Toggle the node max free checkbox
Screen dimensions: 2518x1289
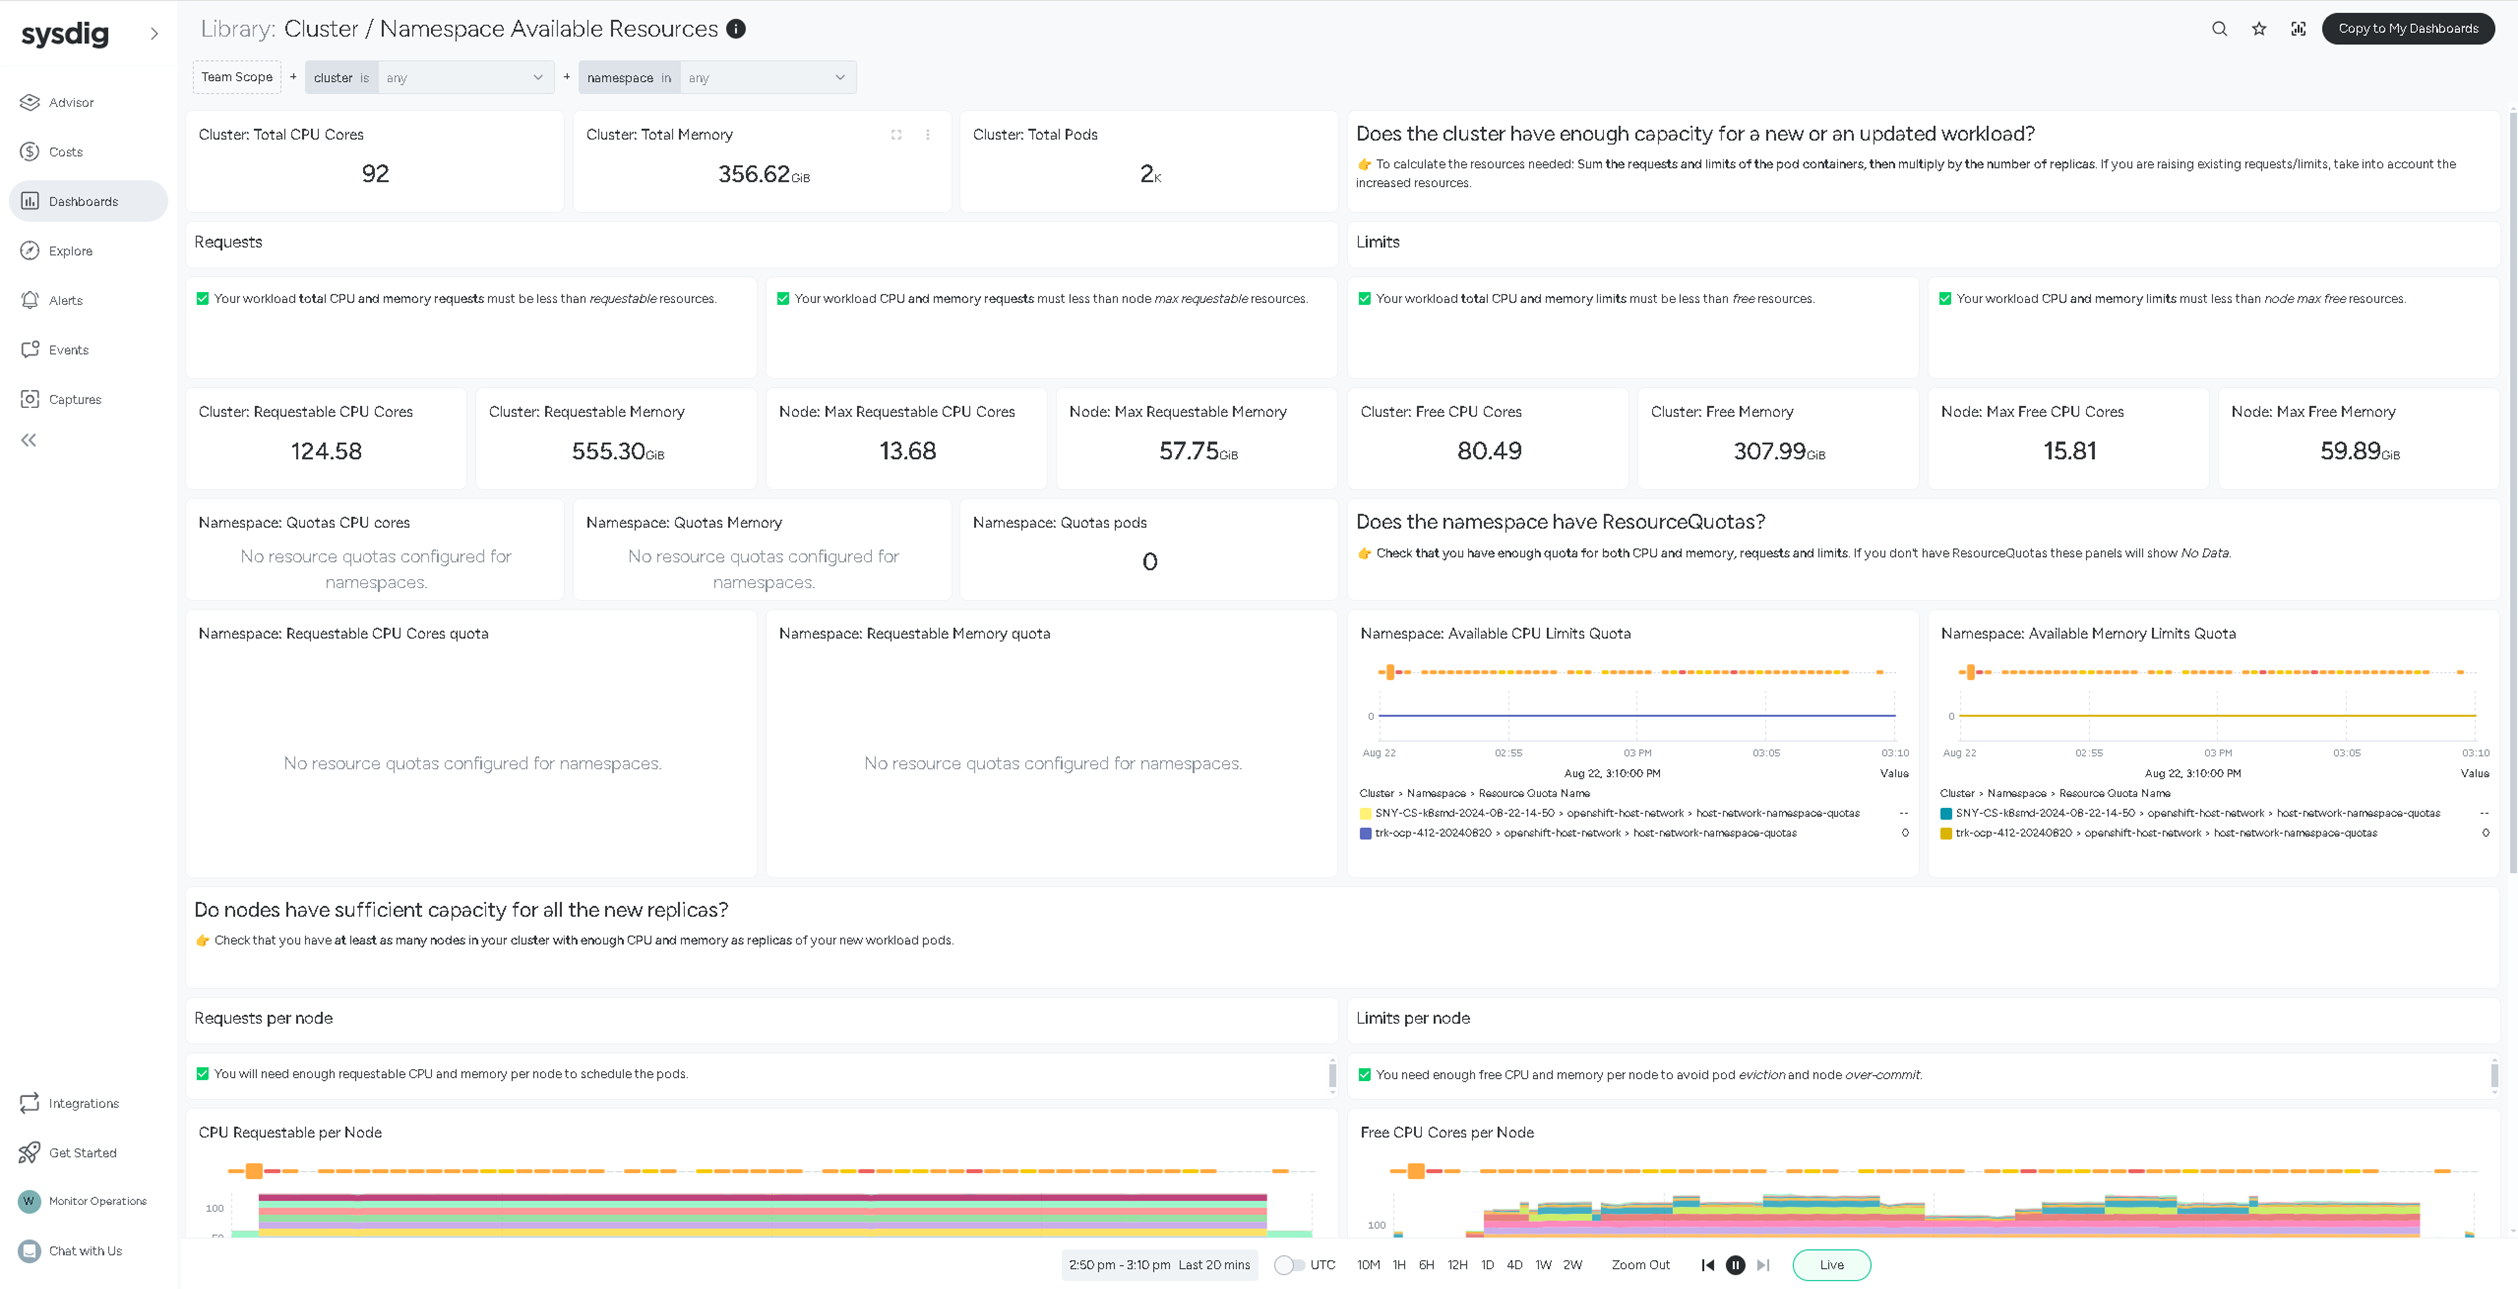[1945, 299]
